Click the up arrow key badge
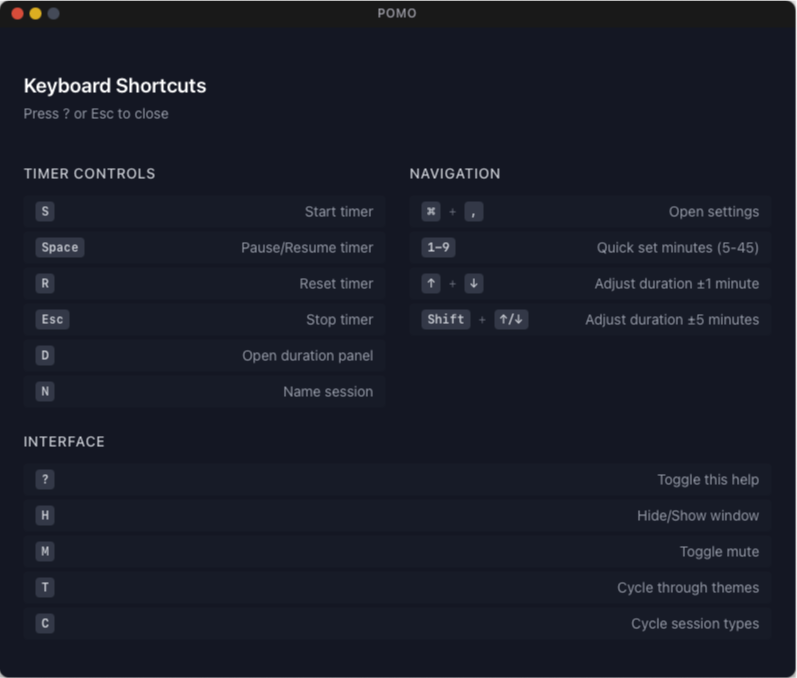Screen dimensions: 797x678 coord(431,284)
